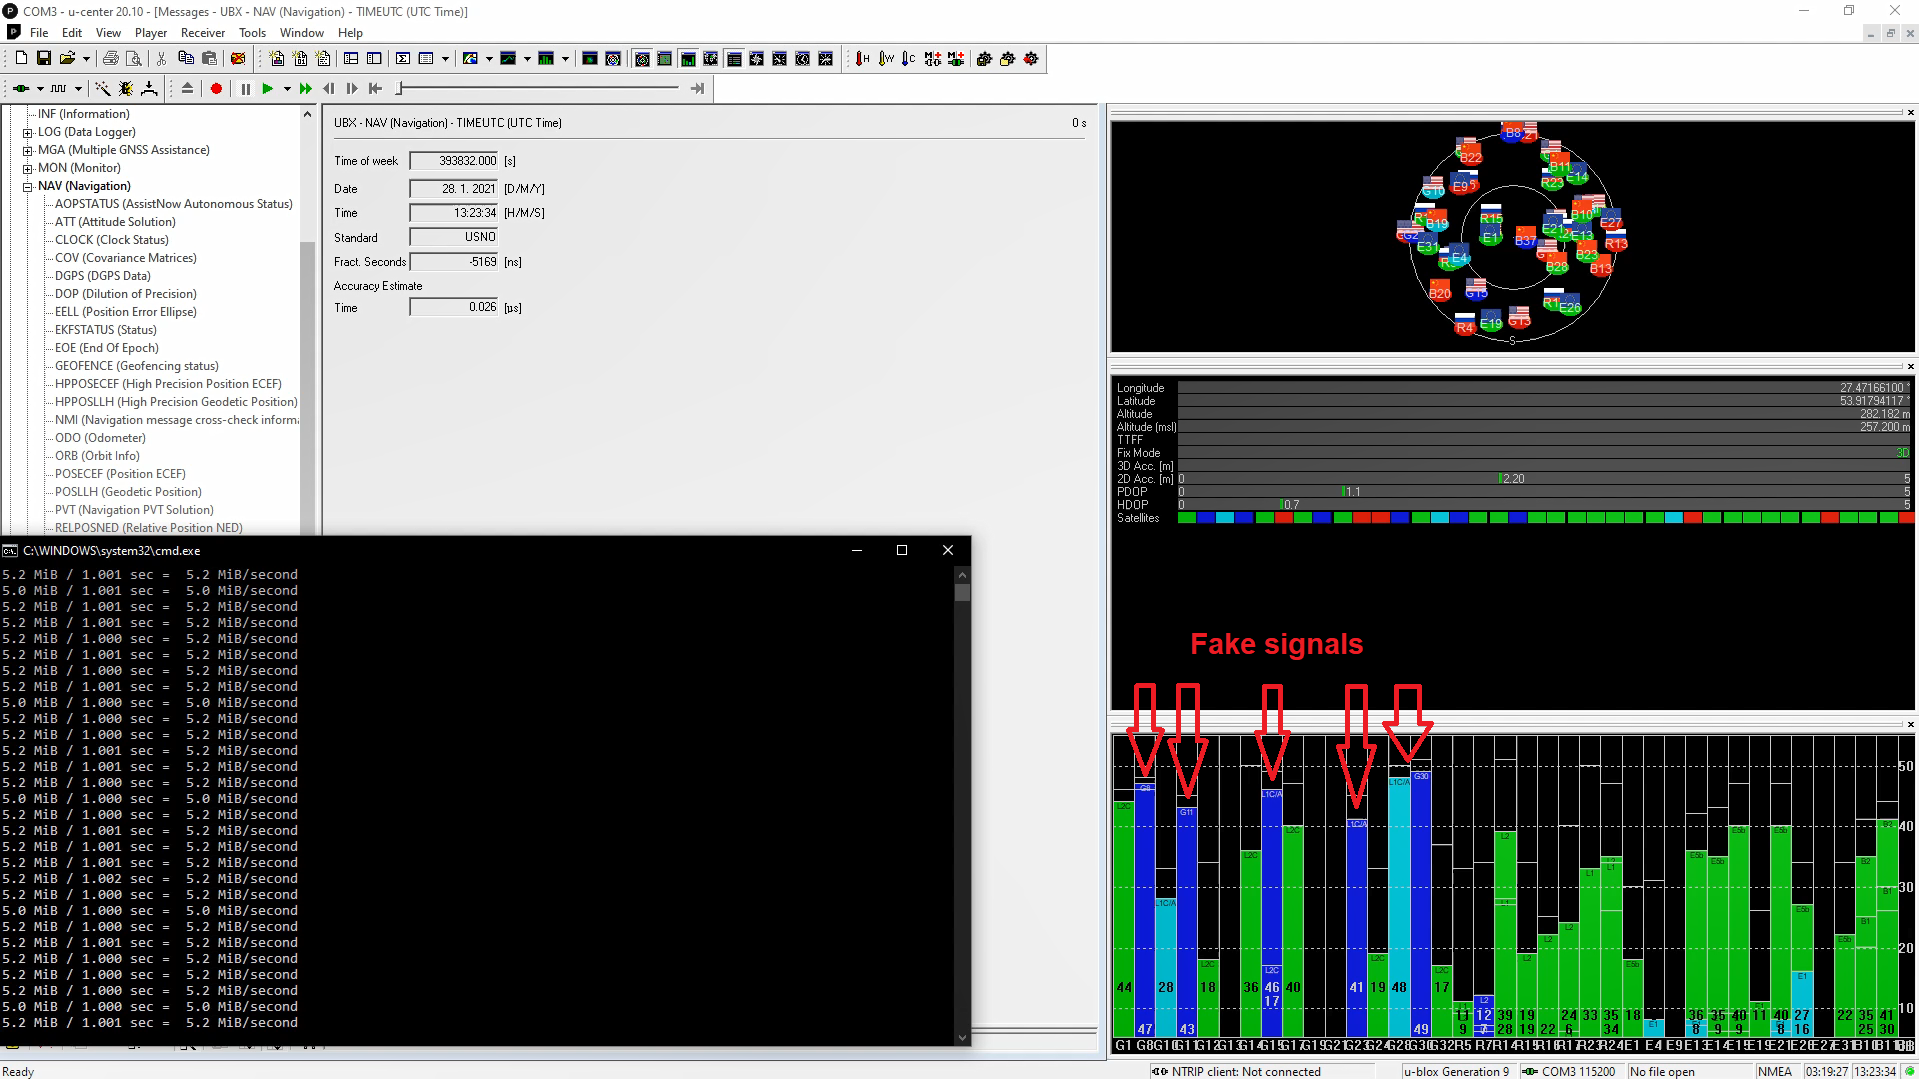Open the Player menu
1919x1079 pixels.
[151, 33]
